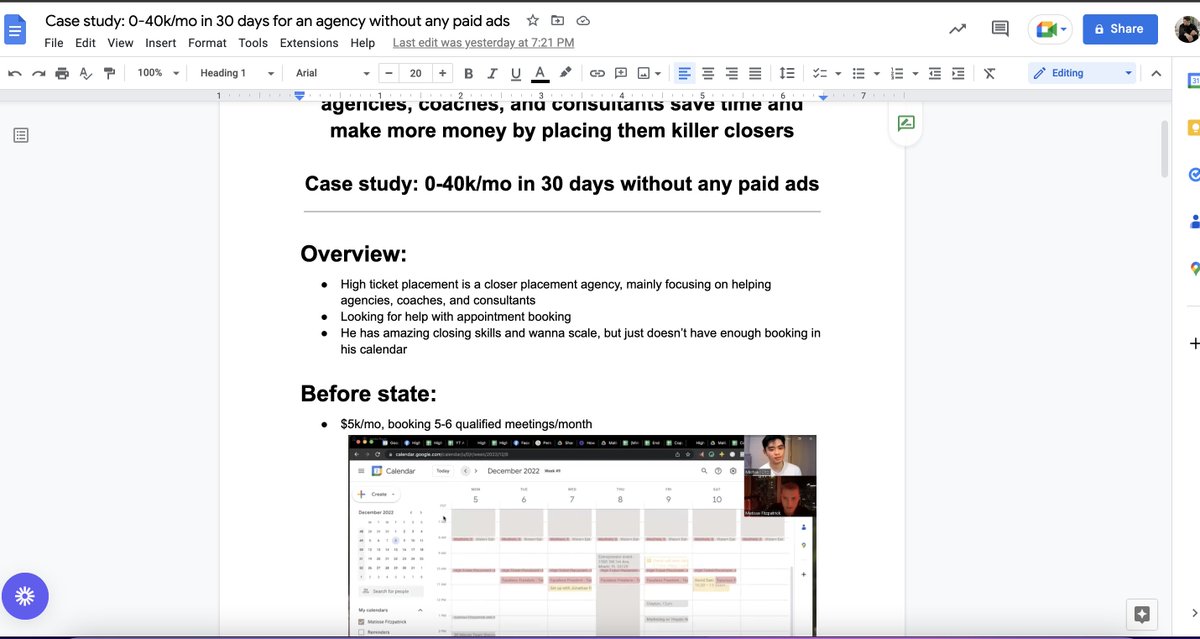The width and height of the screenshot is (1200, 639).
Task: Increase the paragraph indent
Action: coord(959,73)
